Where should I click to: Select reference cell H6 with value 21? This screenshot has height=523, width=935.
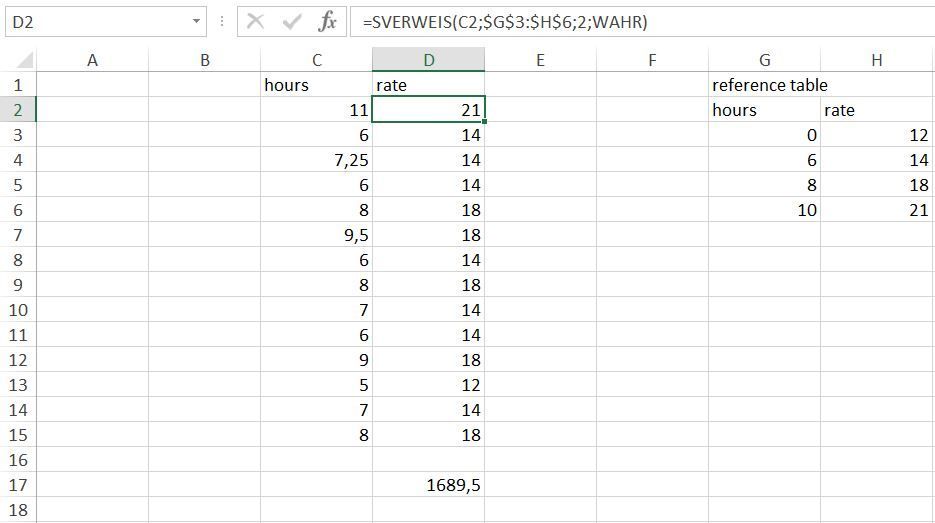coord(877,210)
